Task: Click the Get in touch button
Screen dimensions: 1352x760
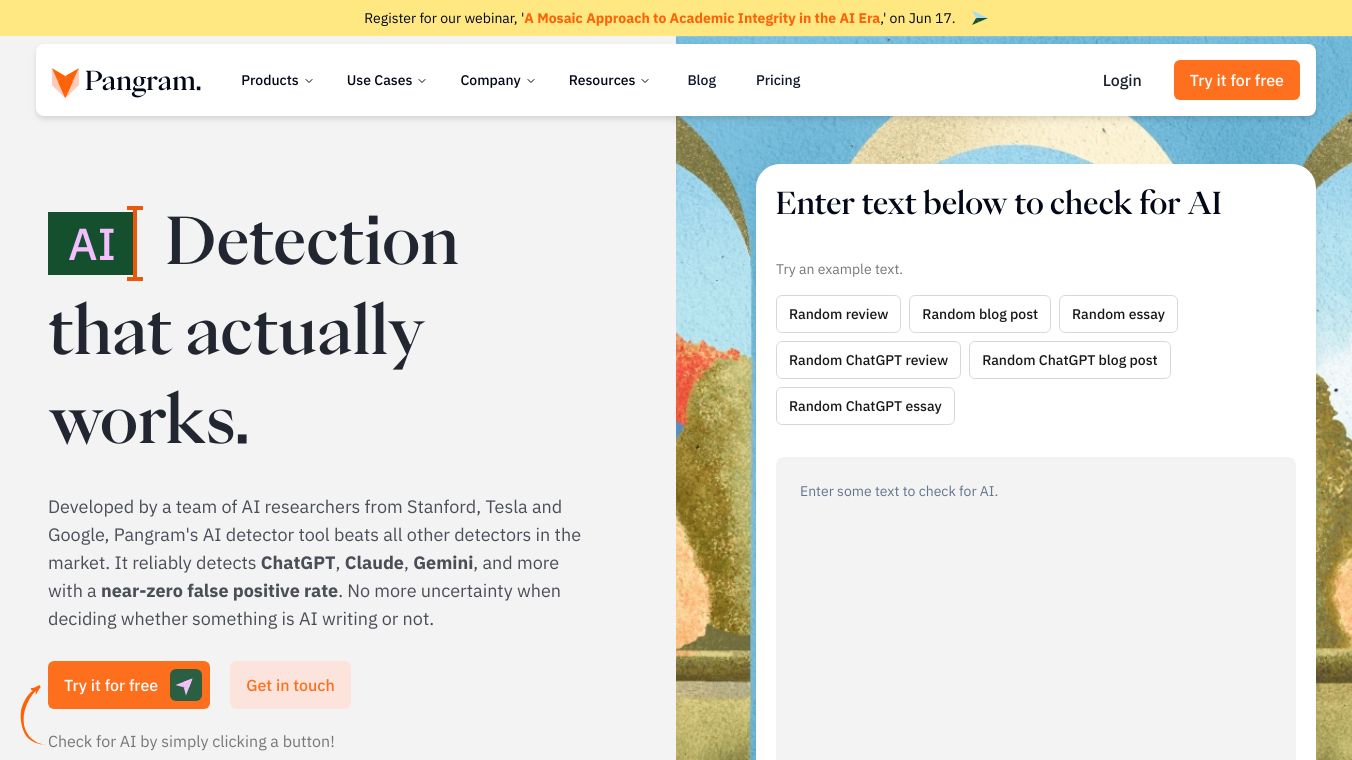Action: pyautogui.click(x=290, y=685)
